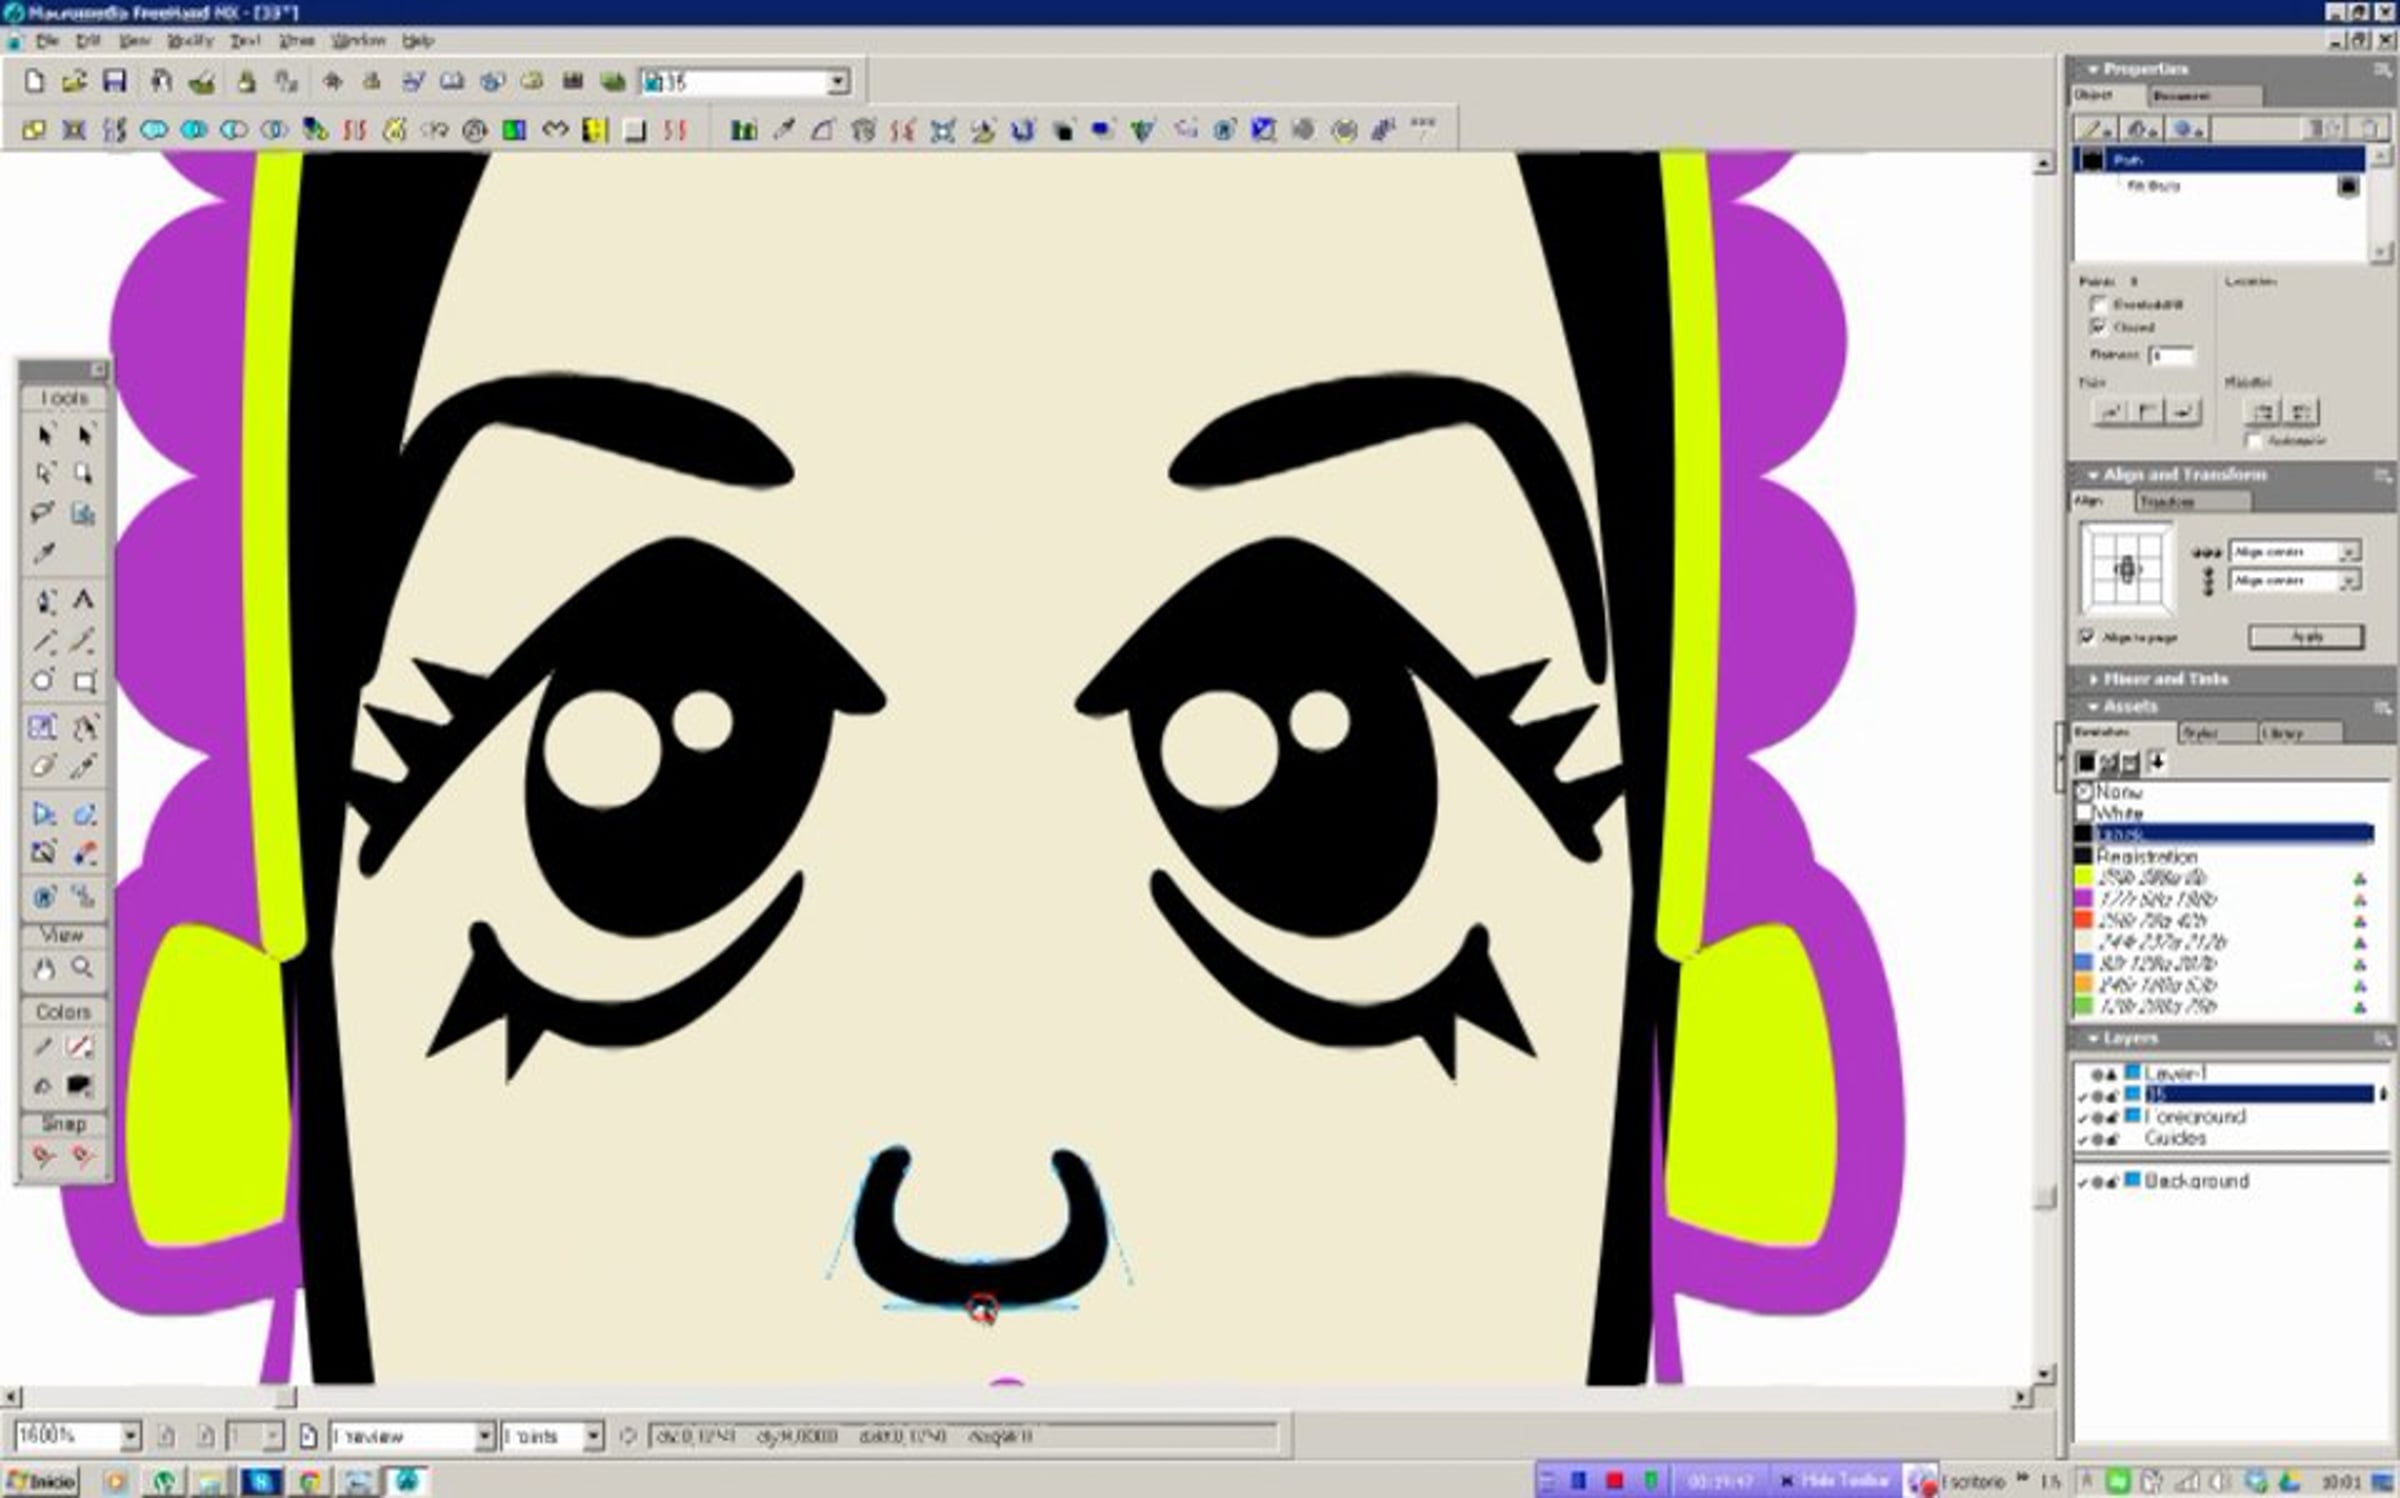Select the Pointer tool in Tools panel
The width and height of the screenshot is (2400, 1498).
[44, 435]
